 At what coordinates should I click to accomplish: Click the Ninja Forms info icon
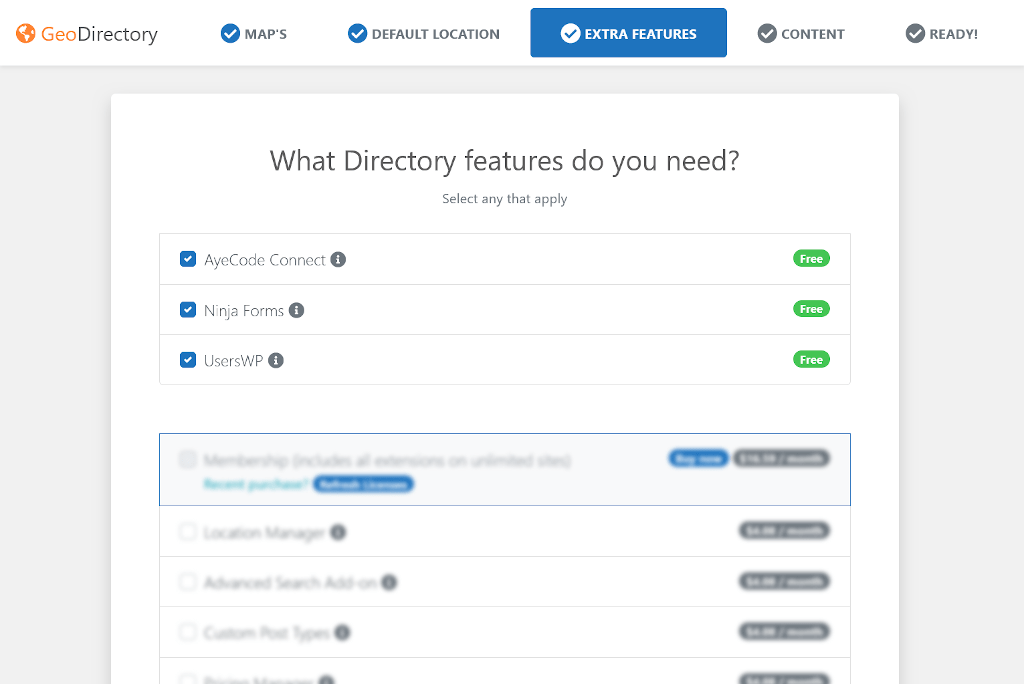coord(296,311)
